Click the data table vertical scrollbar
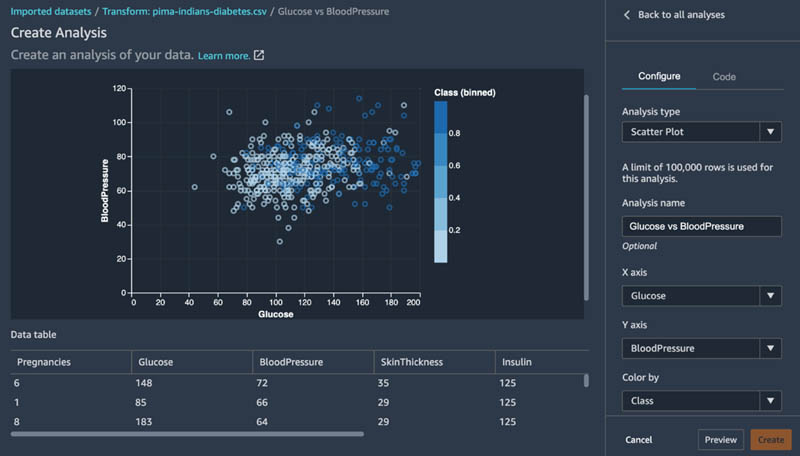Viewport: 800px width, 456px height. (586, 381)
